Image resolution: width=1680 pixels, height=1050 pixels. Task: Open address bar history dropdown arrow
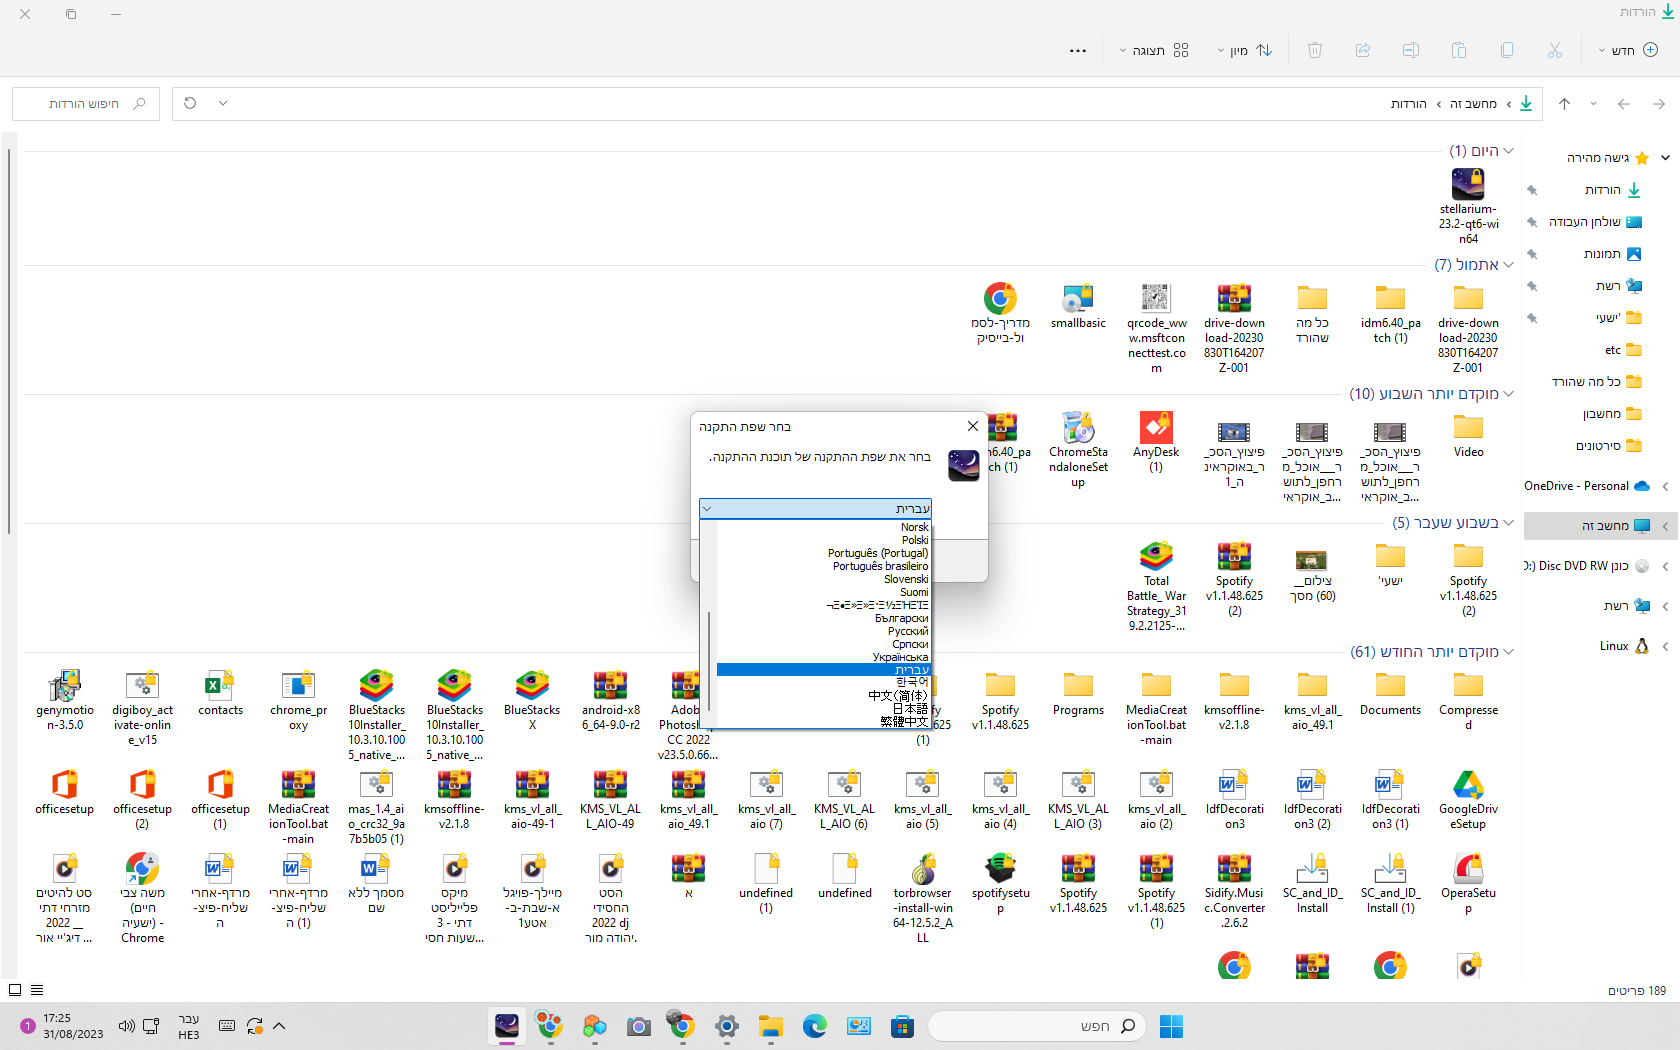(x=223, y=103)
